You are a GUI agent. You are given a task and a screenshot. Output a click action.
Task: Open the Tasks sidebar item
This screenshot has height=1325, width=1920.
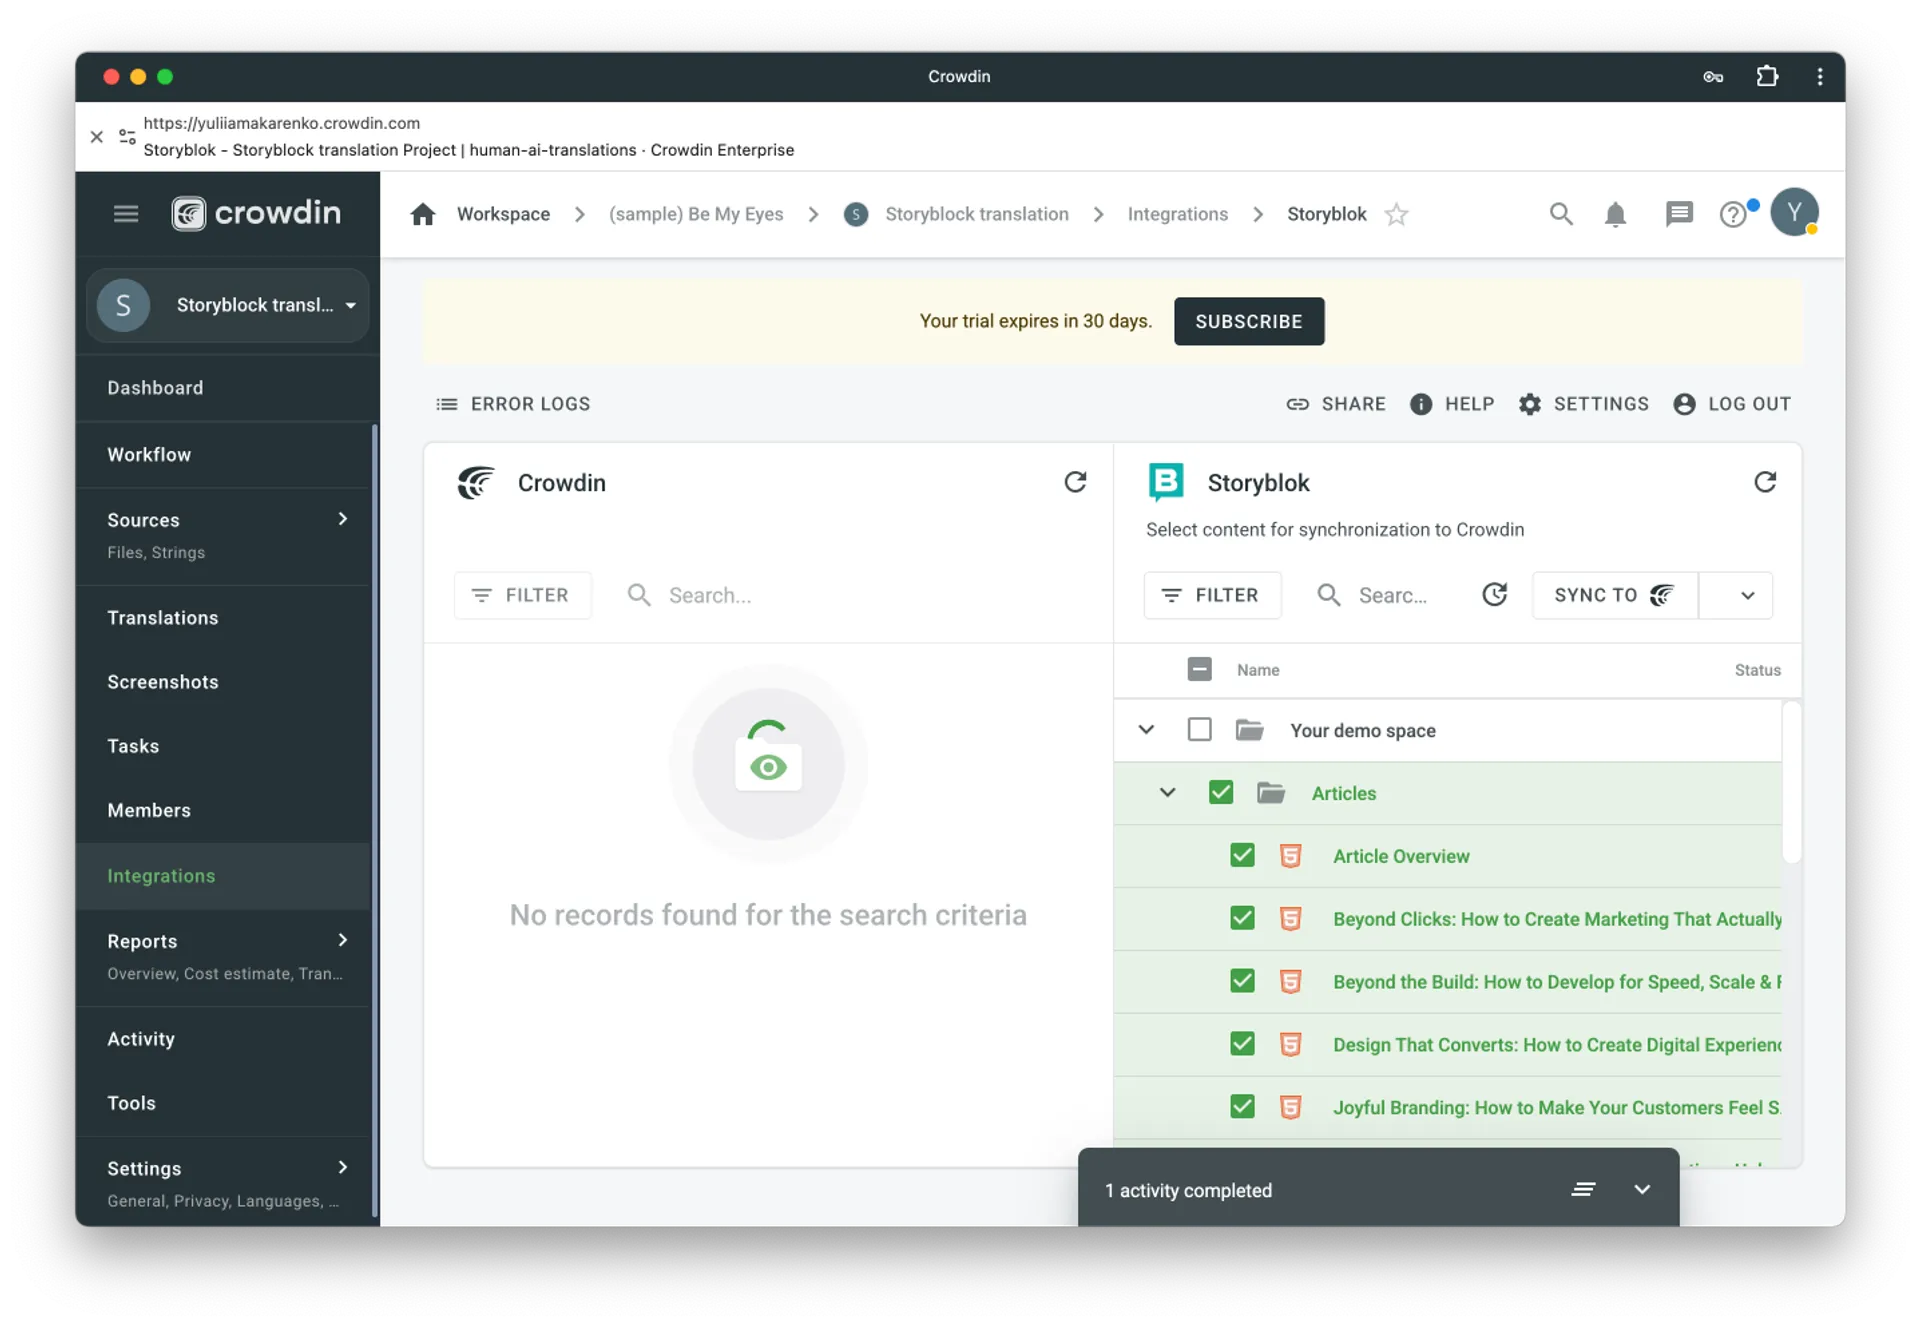pos(223,746)
